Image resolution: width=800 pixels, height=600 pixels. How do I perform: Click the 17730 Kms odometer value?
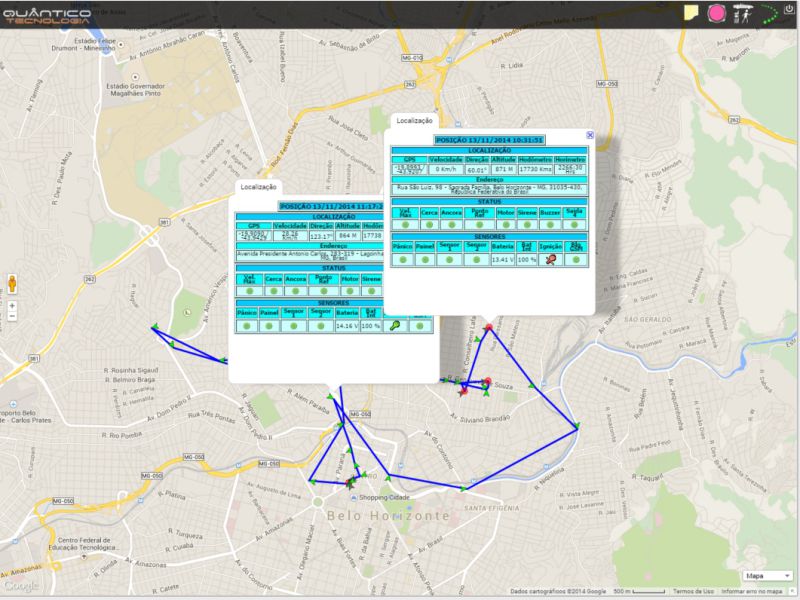click(535, 169)
